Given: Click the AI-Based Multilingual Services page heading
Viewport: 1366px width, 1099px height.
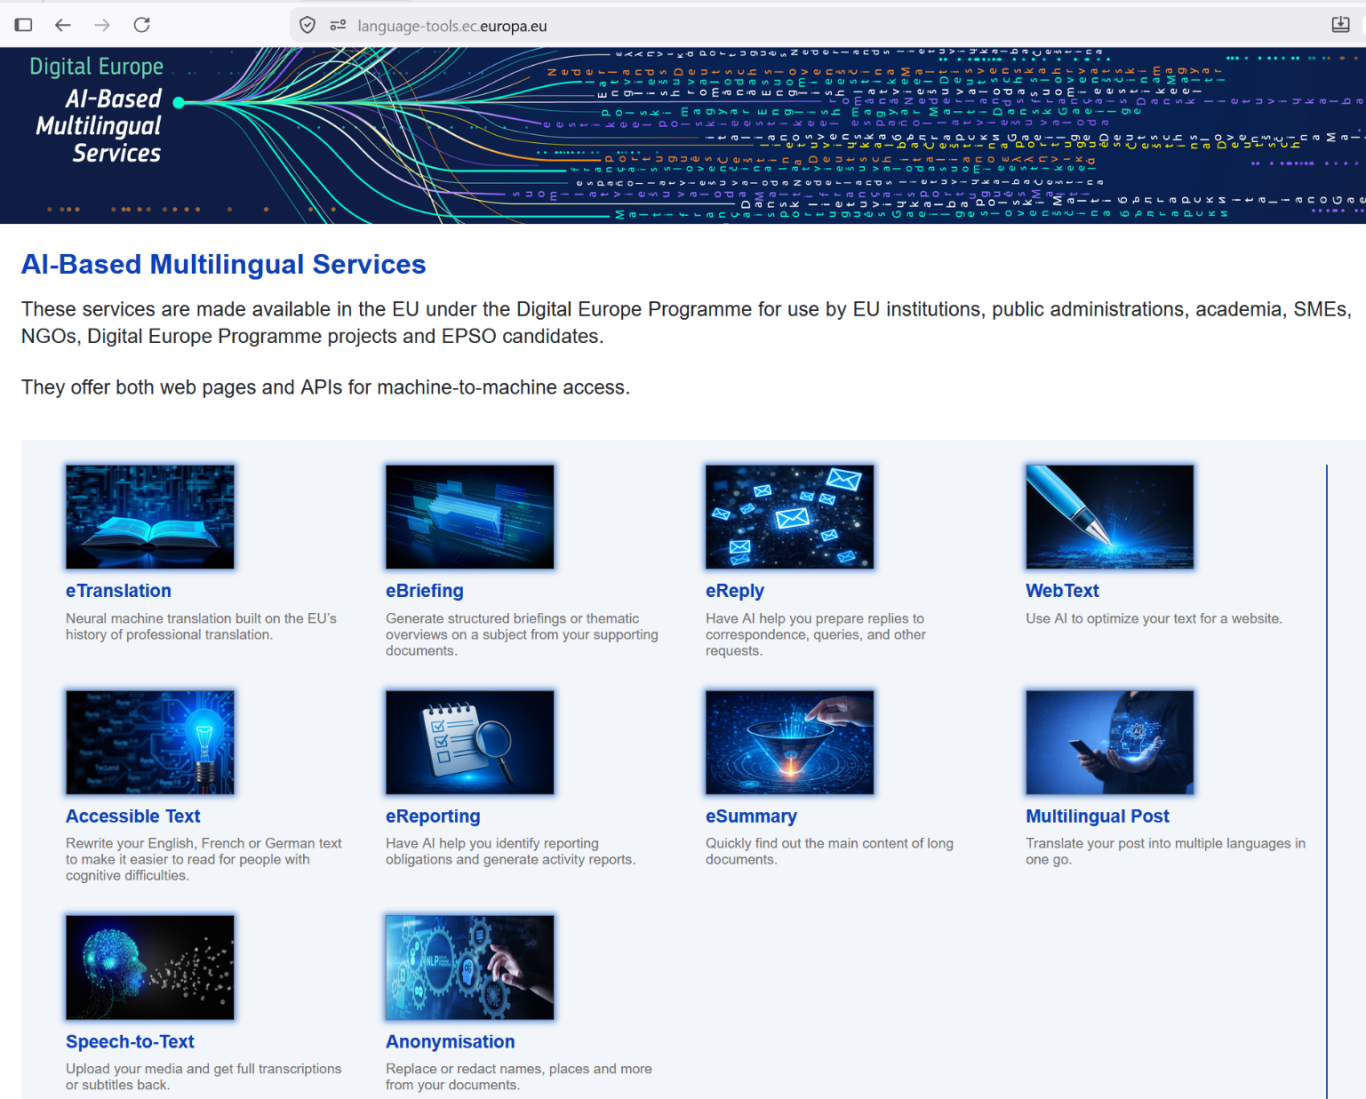Looking at the screenshot, I should (x=224, y=264).
